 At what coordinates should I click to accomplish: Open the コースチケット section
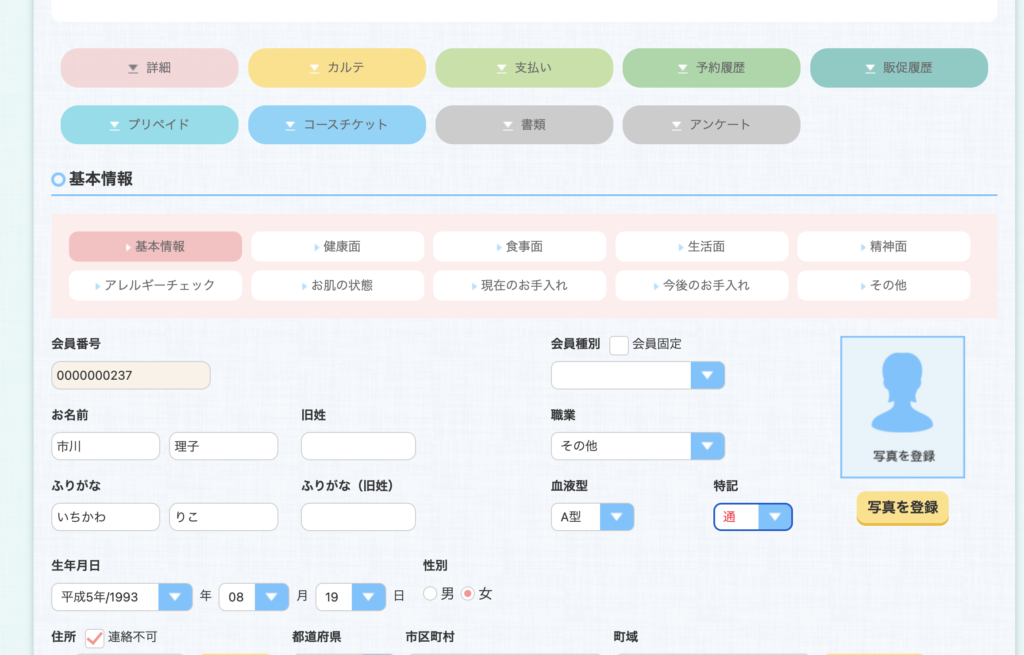[x=337, y=125]
